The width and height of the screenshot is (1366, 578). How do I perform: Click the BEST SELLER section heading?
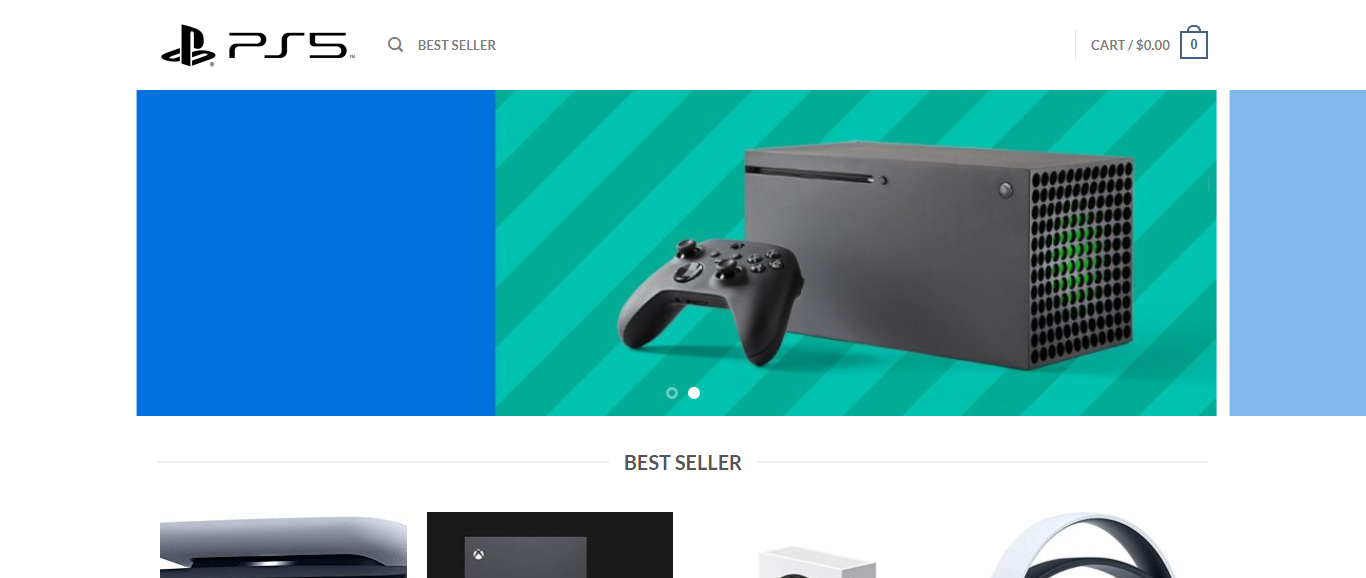683,463
